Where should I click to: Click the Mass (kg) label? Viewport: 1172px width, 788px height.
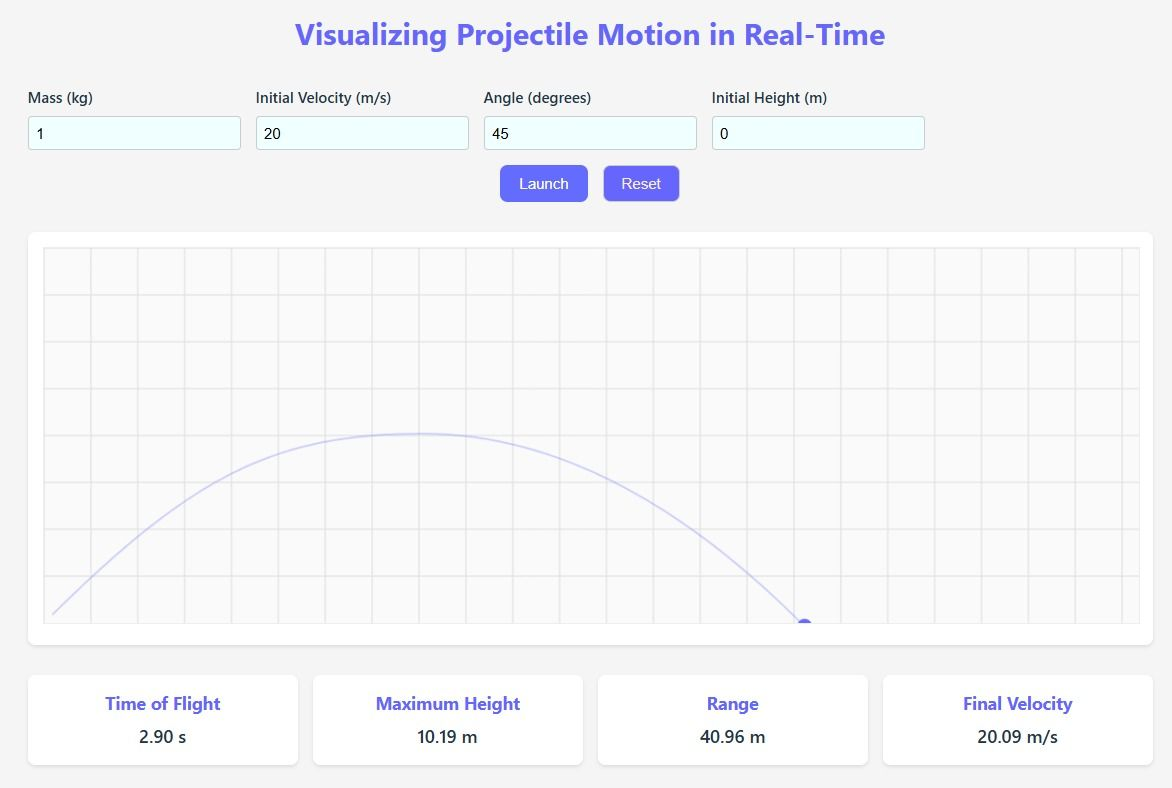click(x=61, y=97)
